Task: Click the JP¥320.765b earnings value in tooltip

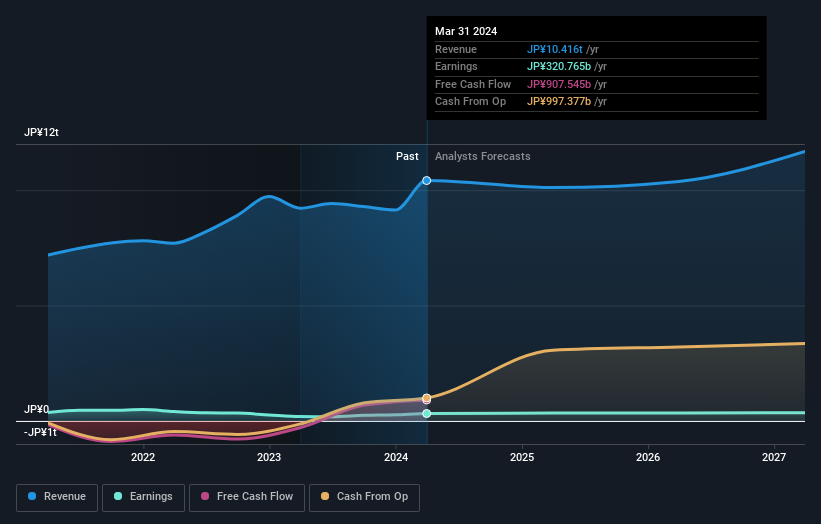Action: (559, 66)
